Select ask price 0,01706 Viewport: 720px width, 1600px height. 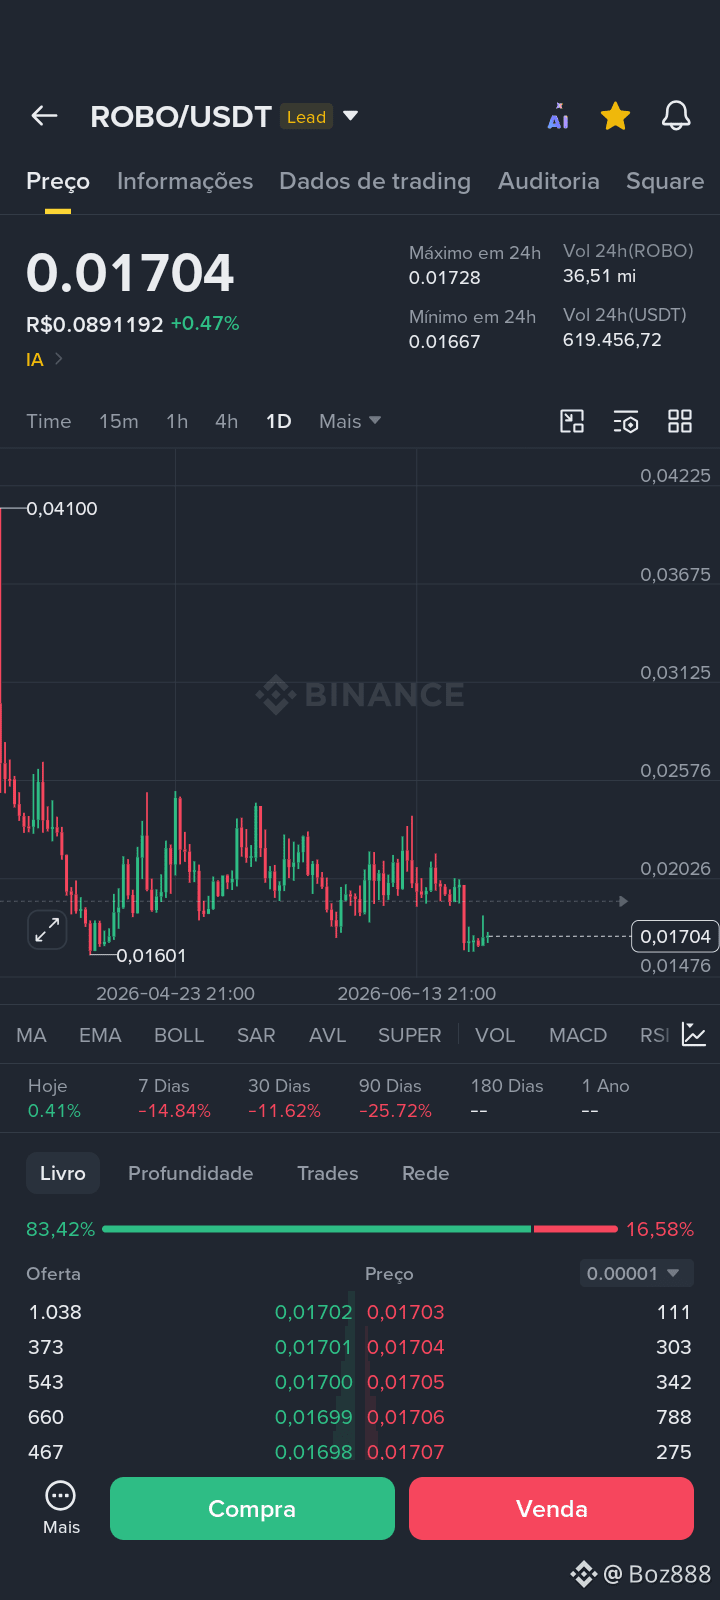point(406,1417)
